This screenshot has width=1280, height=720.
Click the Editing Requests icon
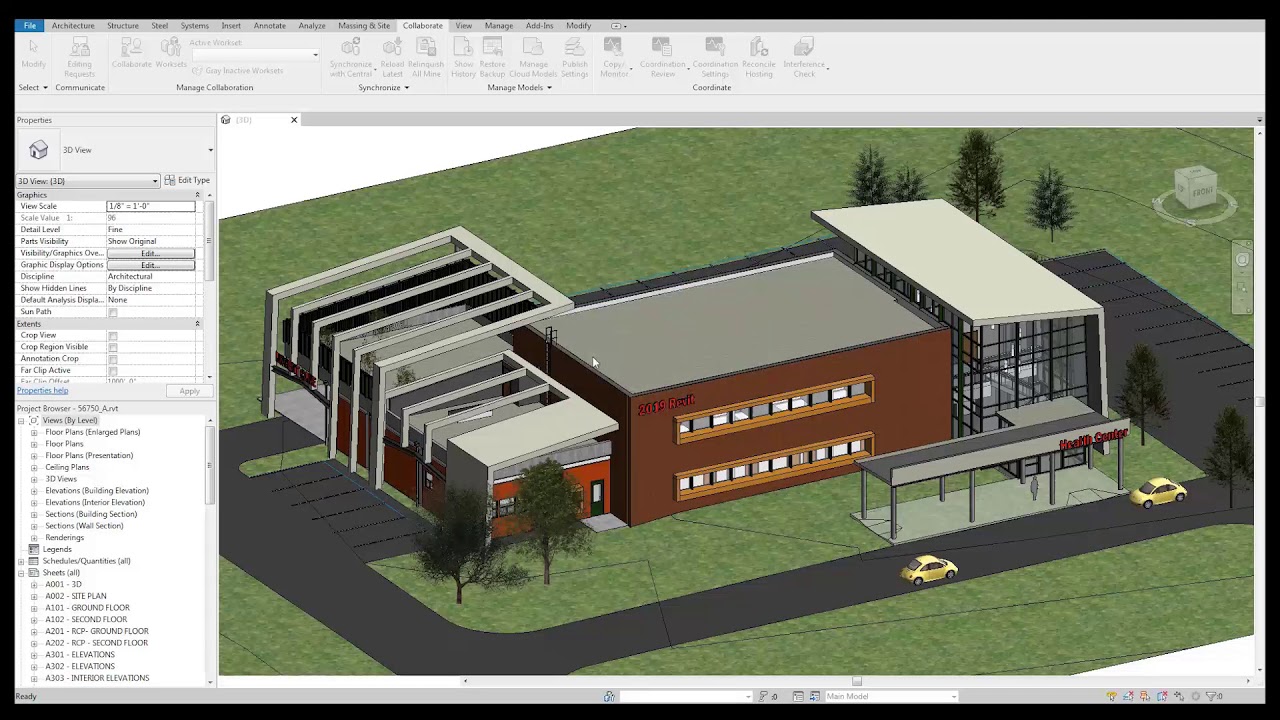coord(80,48)
